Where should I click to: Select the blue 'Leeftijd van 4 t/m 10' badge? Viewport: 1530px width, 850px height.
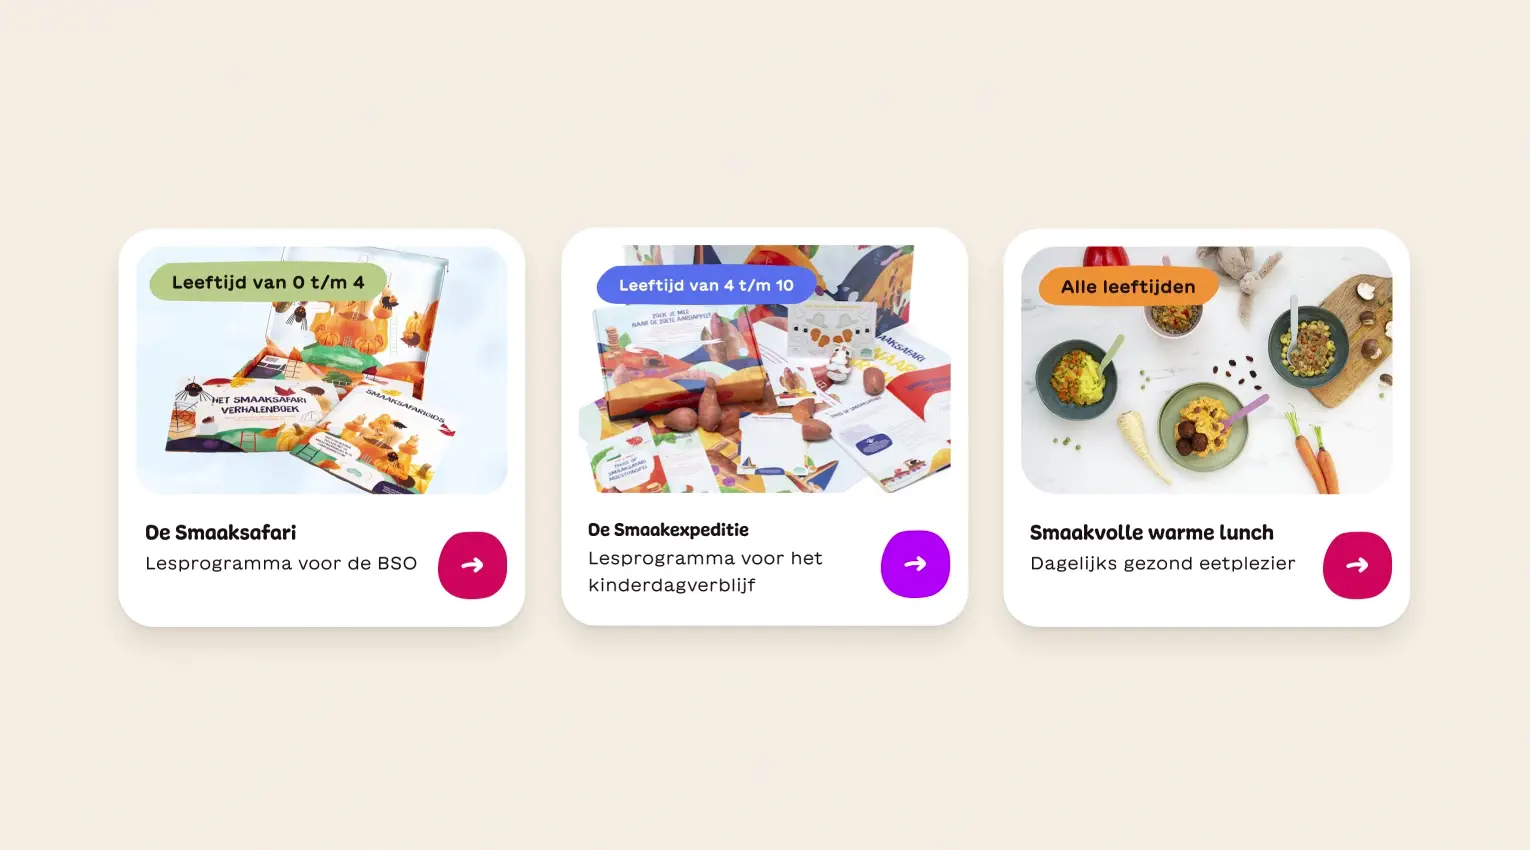(x=706, y=285)
